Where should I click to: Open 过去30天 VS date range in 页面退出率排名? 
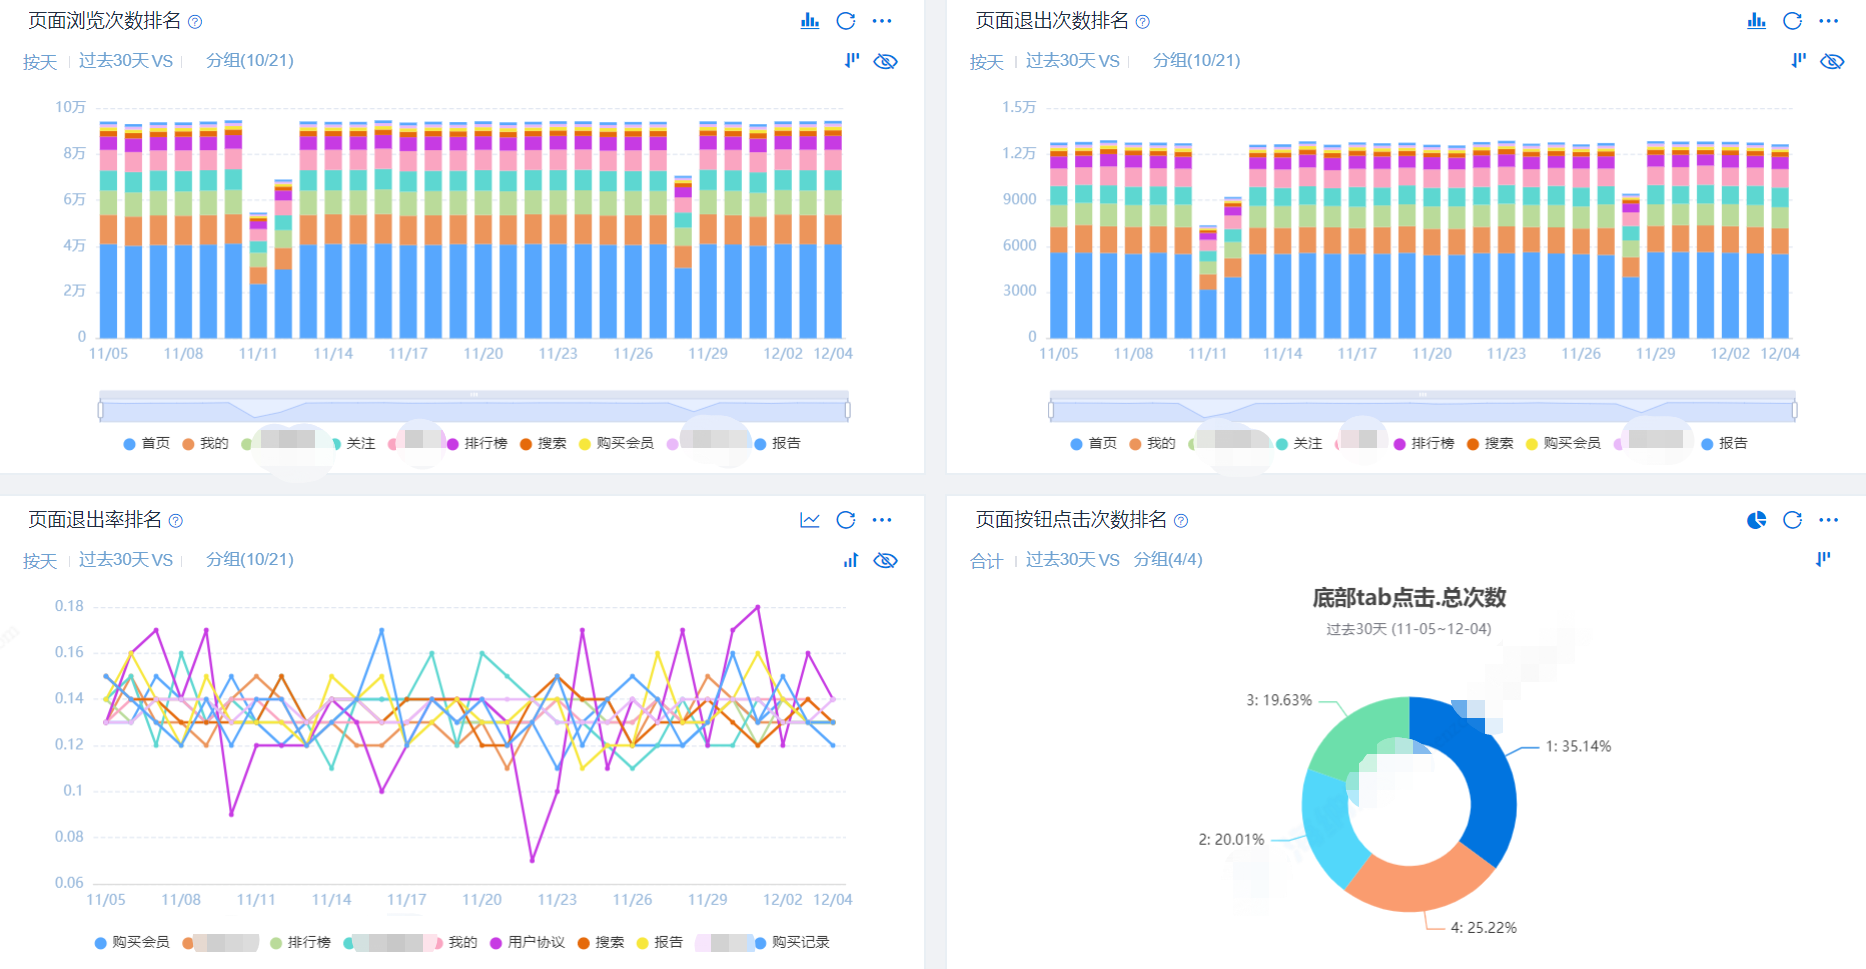[x=126, y=560]
